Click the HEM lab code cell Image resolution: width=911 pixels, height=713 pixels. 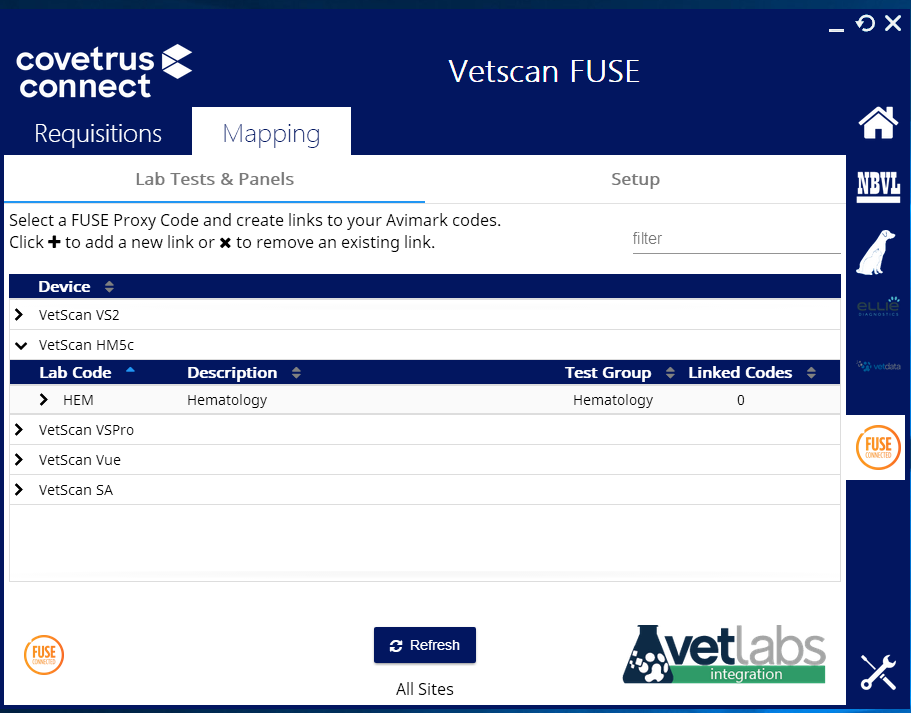[78, 400]
